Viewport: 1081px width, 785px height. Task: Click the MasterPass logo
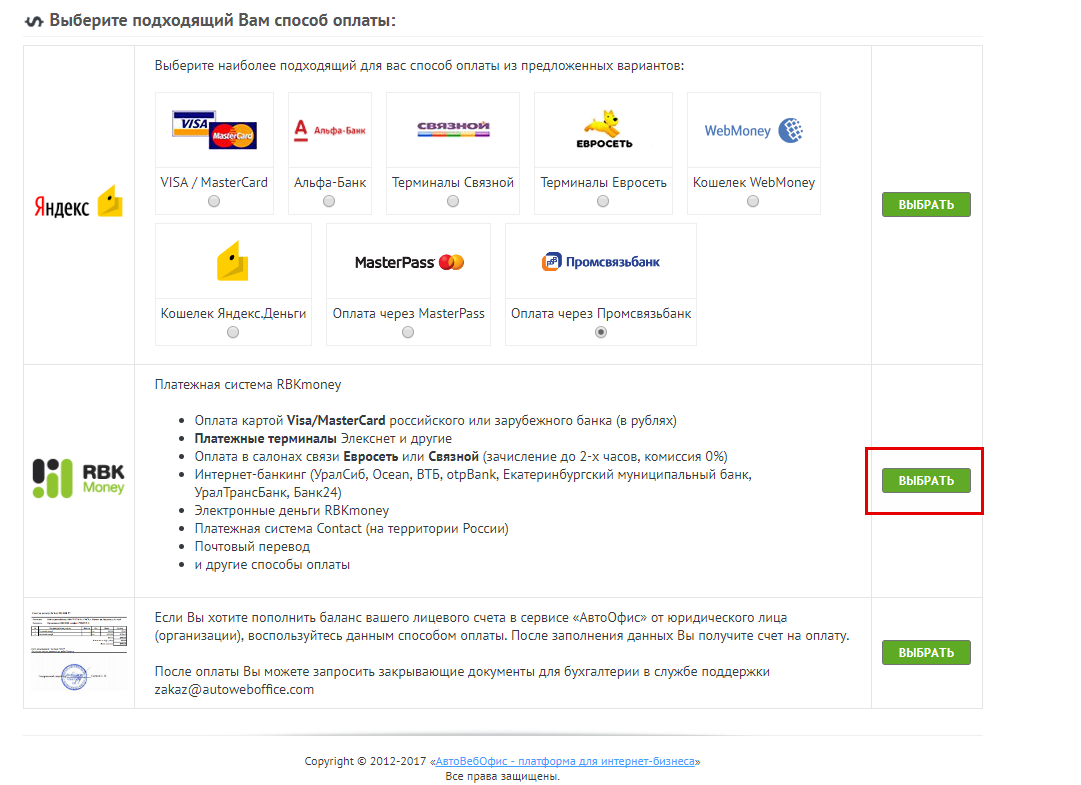tap(409, 262)
